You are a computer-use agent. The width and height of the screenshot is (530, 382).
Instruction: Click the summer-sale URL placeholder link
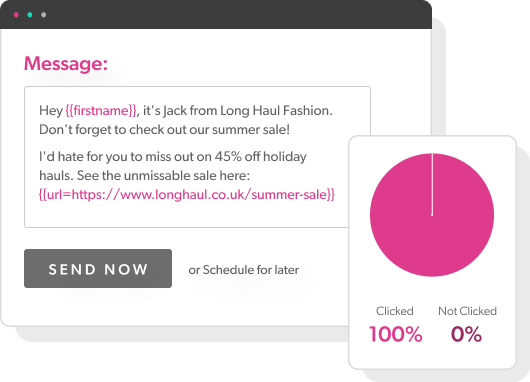pos(187,194)
